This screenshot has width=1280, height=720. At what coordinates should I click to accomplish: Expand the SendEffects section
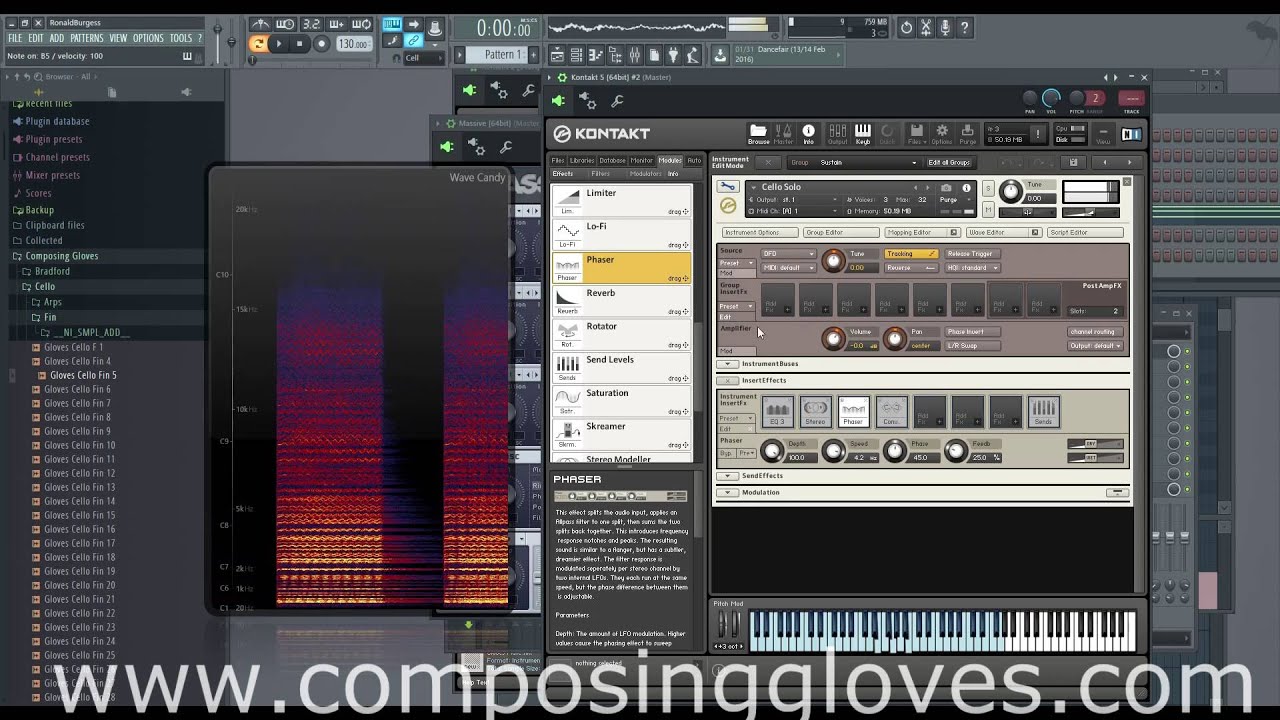(728, 476)
